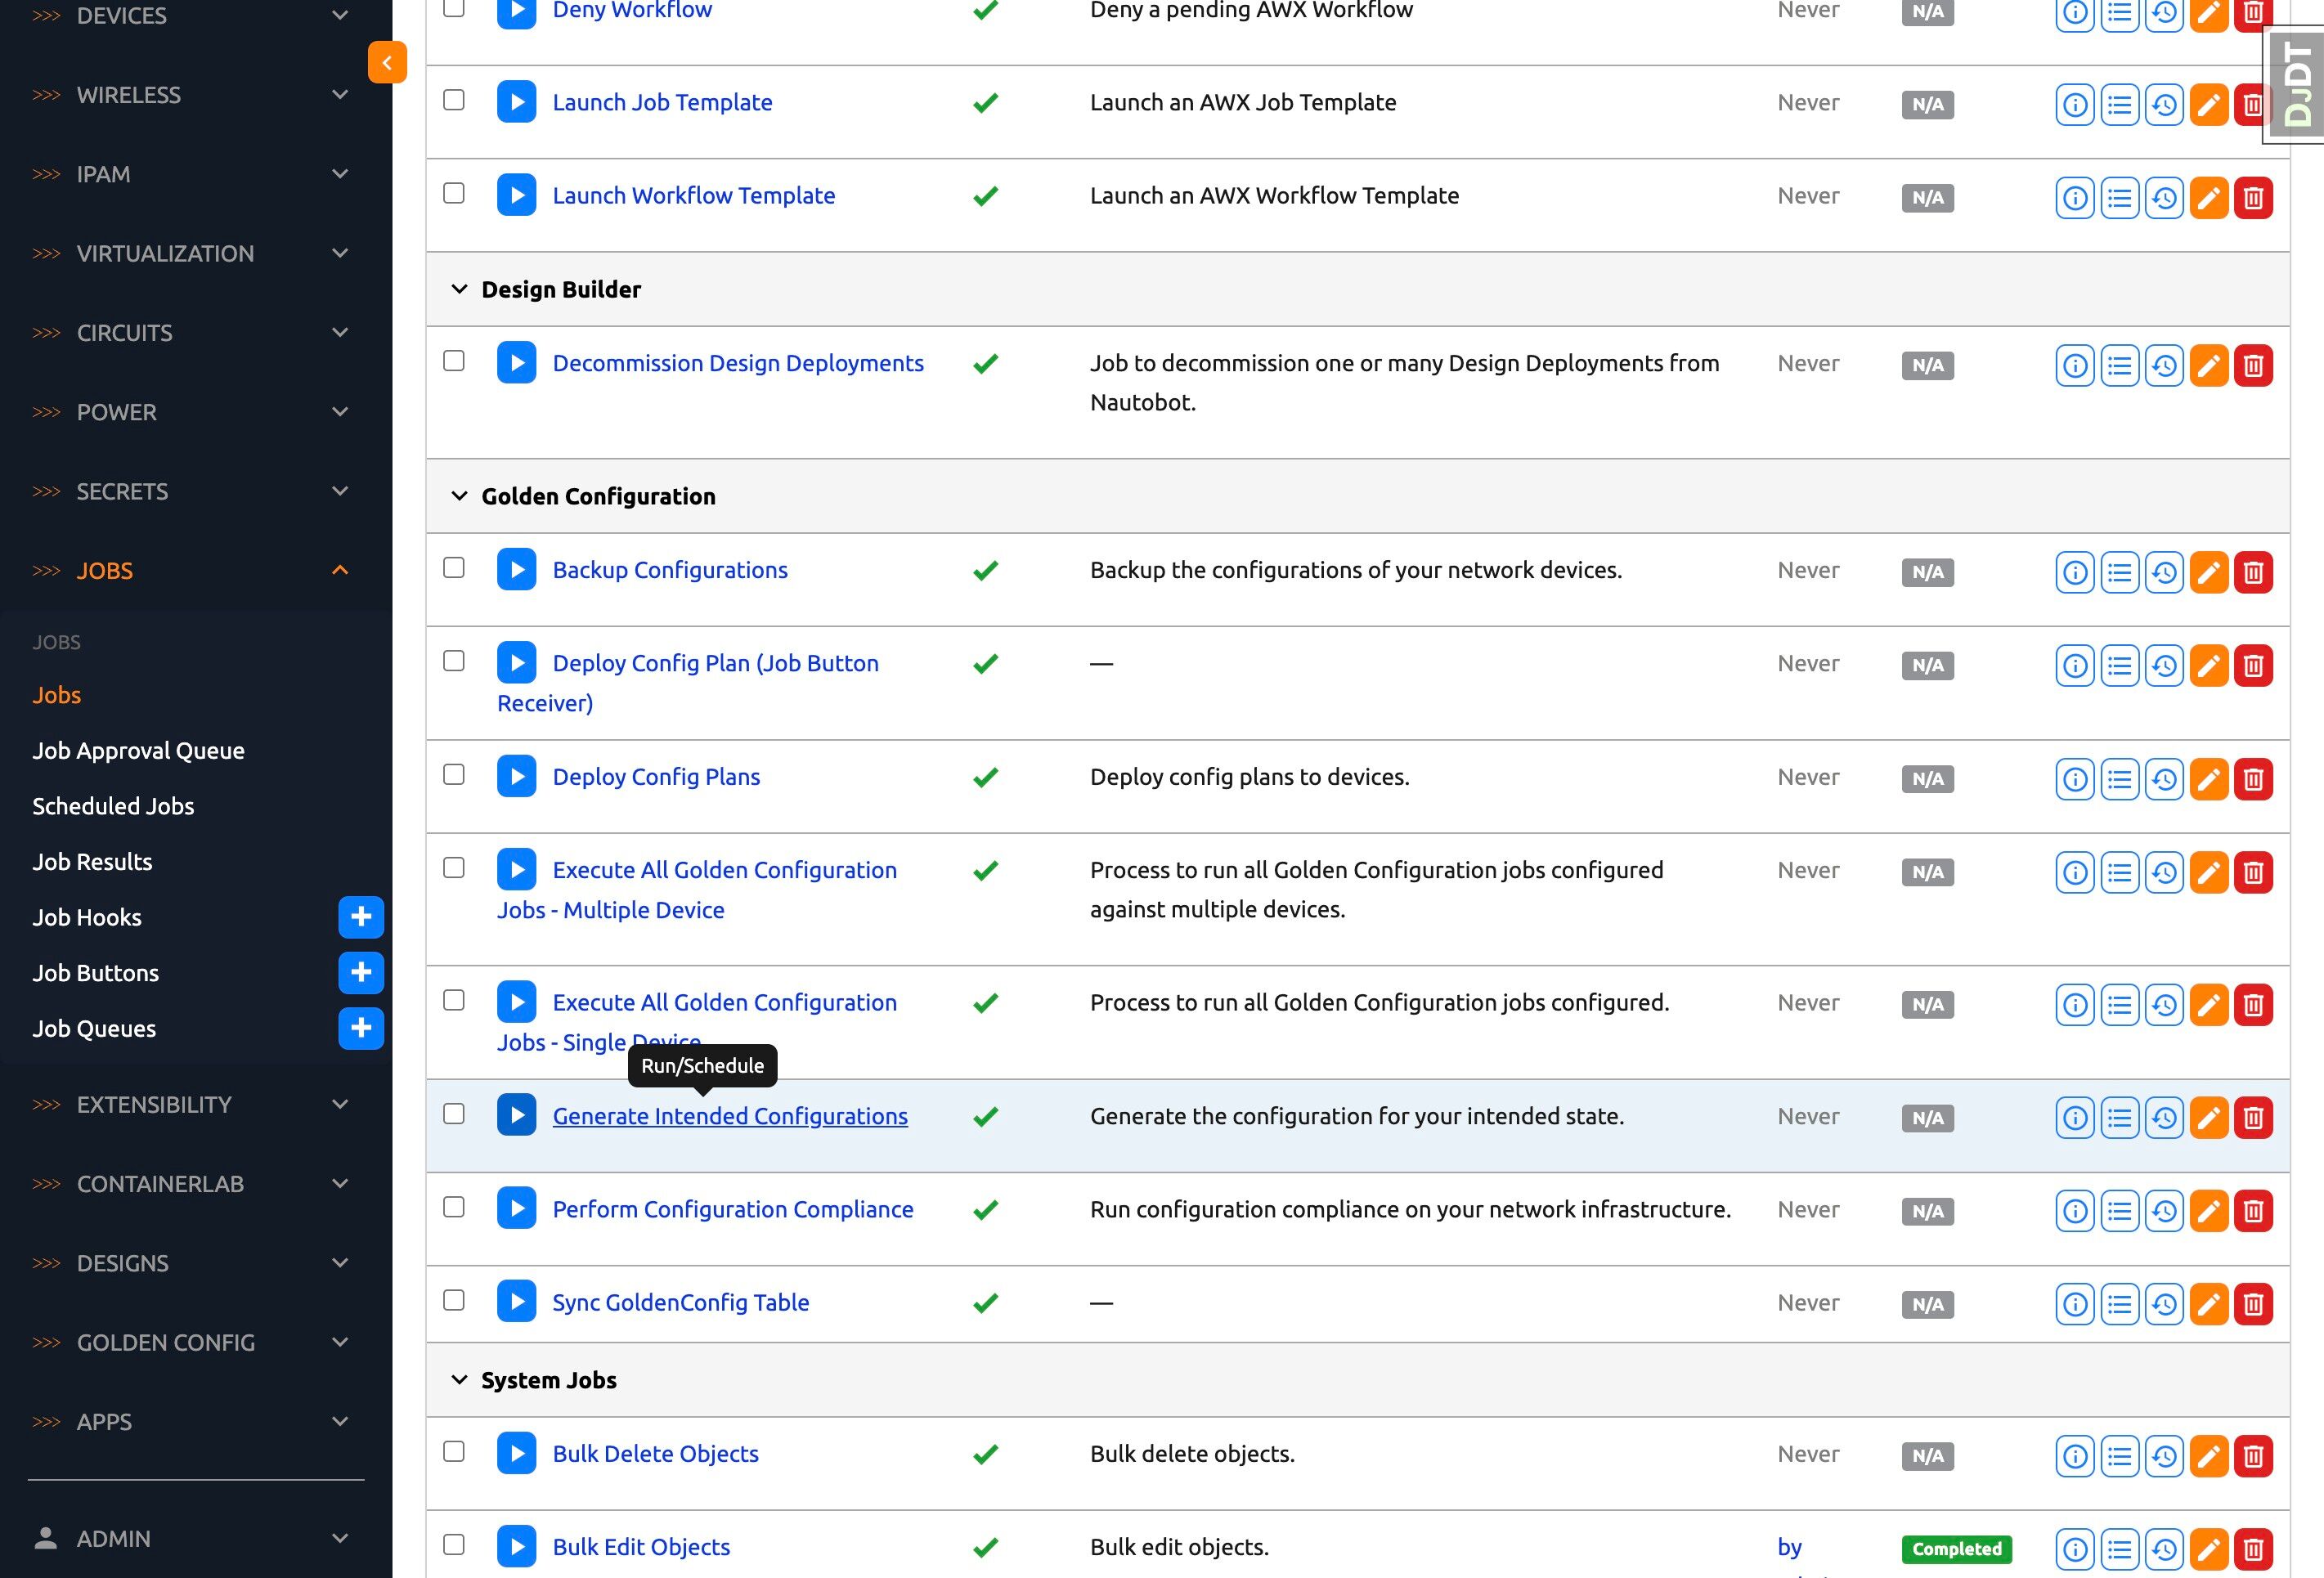
Task: Tick the Bulk Edit Objects checkbox
Action: (454, 1544)
